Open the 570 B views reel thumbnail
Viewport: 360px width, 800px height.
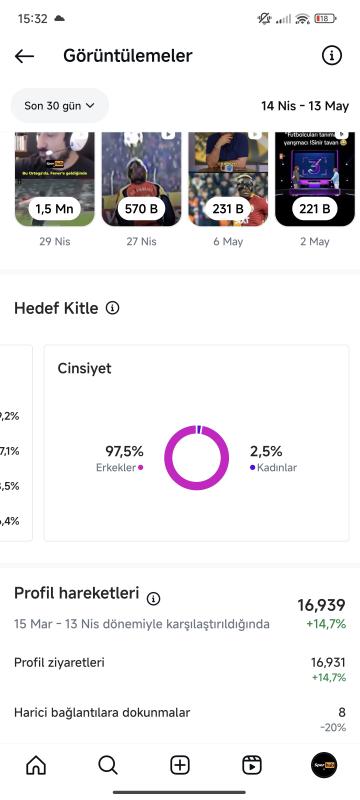pyautogui.click(x=141, y=179)
